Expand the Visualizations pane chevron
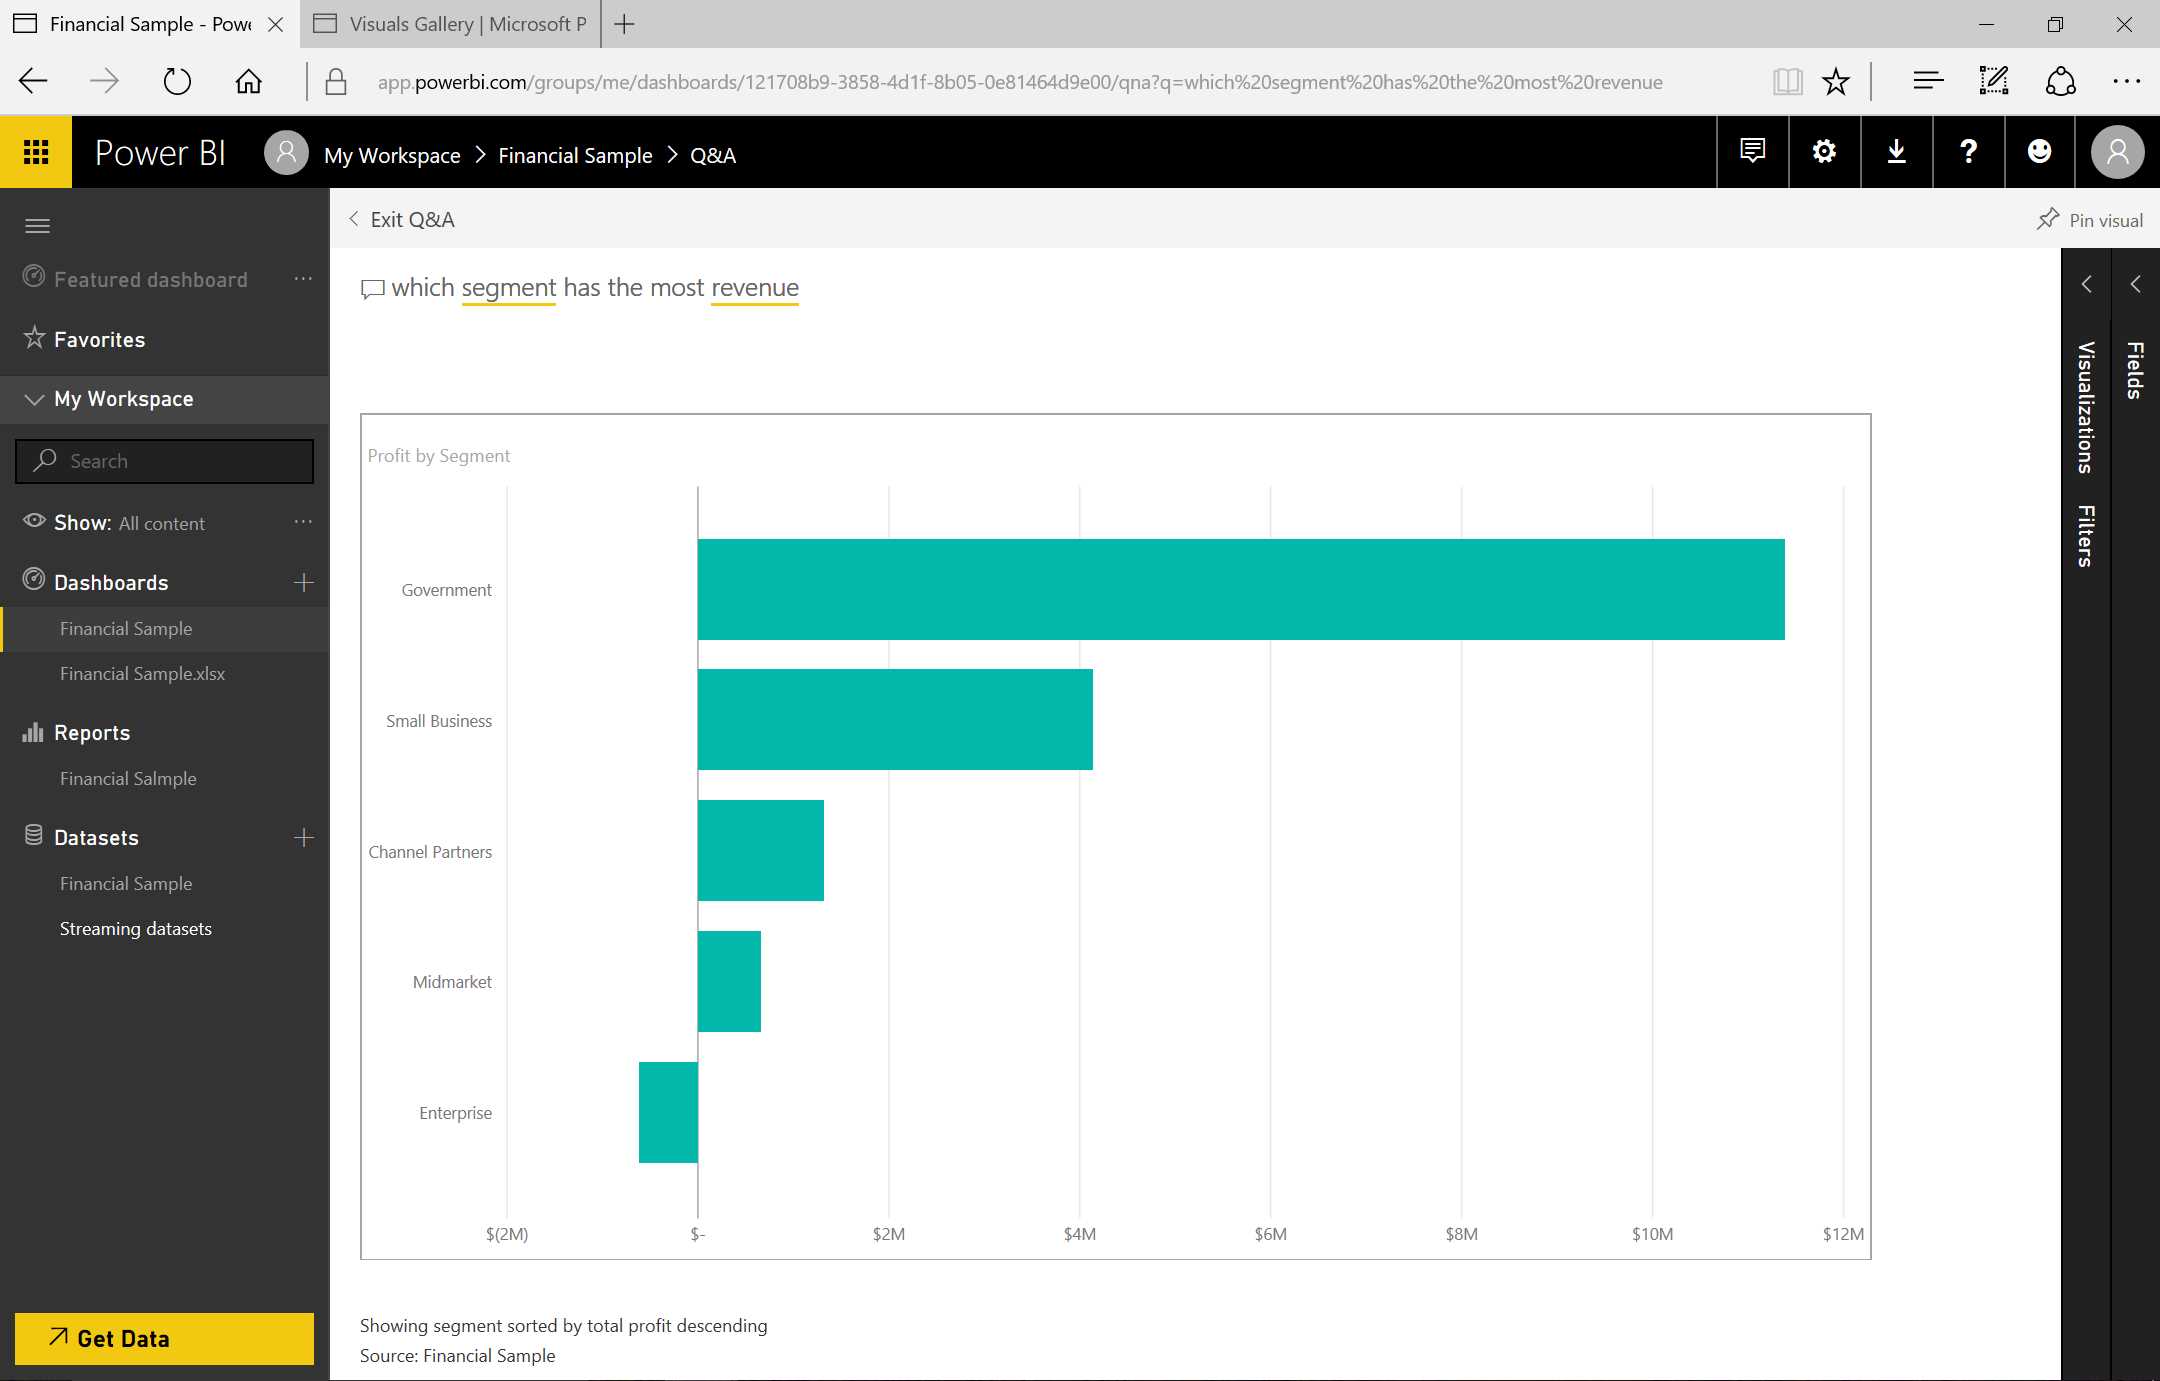 click(2086, 284)
